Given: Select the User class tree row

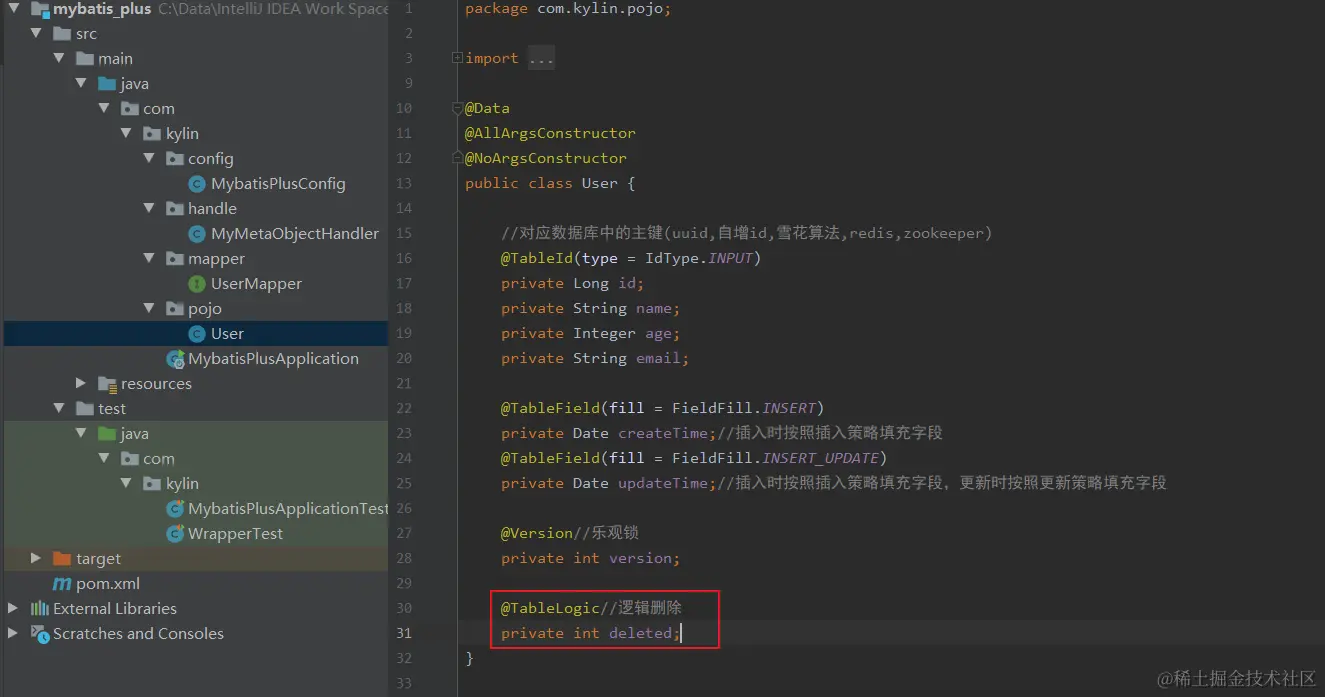Looking at the screenshot, I should pyautogui.click(x=195, y=333).
